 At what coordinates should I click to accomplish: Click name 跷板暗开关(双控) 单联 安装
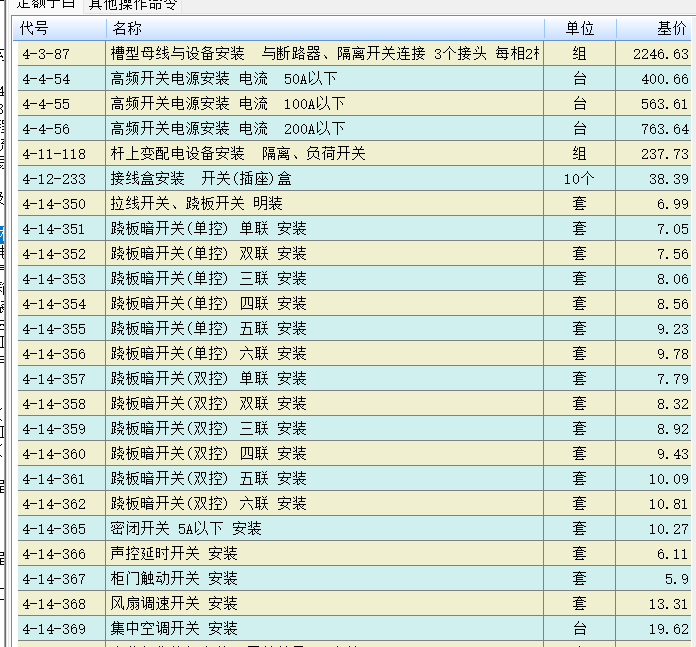click(209, 379)
